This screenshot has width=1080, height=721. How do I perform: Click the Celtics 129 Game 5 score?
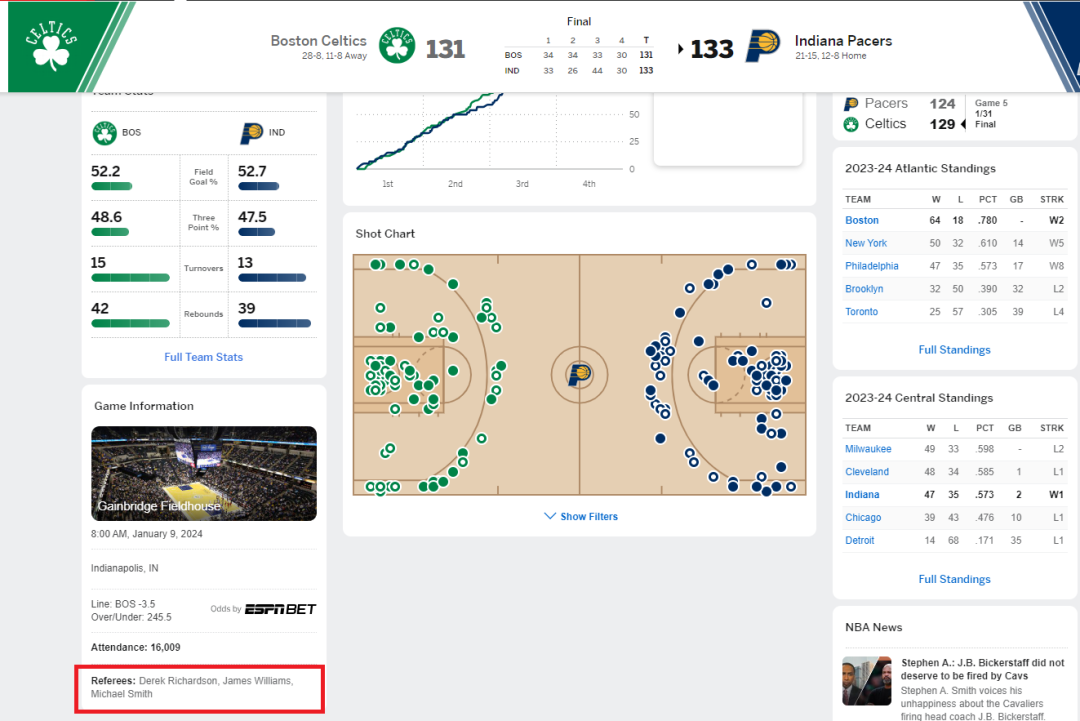[942, 124]
